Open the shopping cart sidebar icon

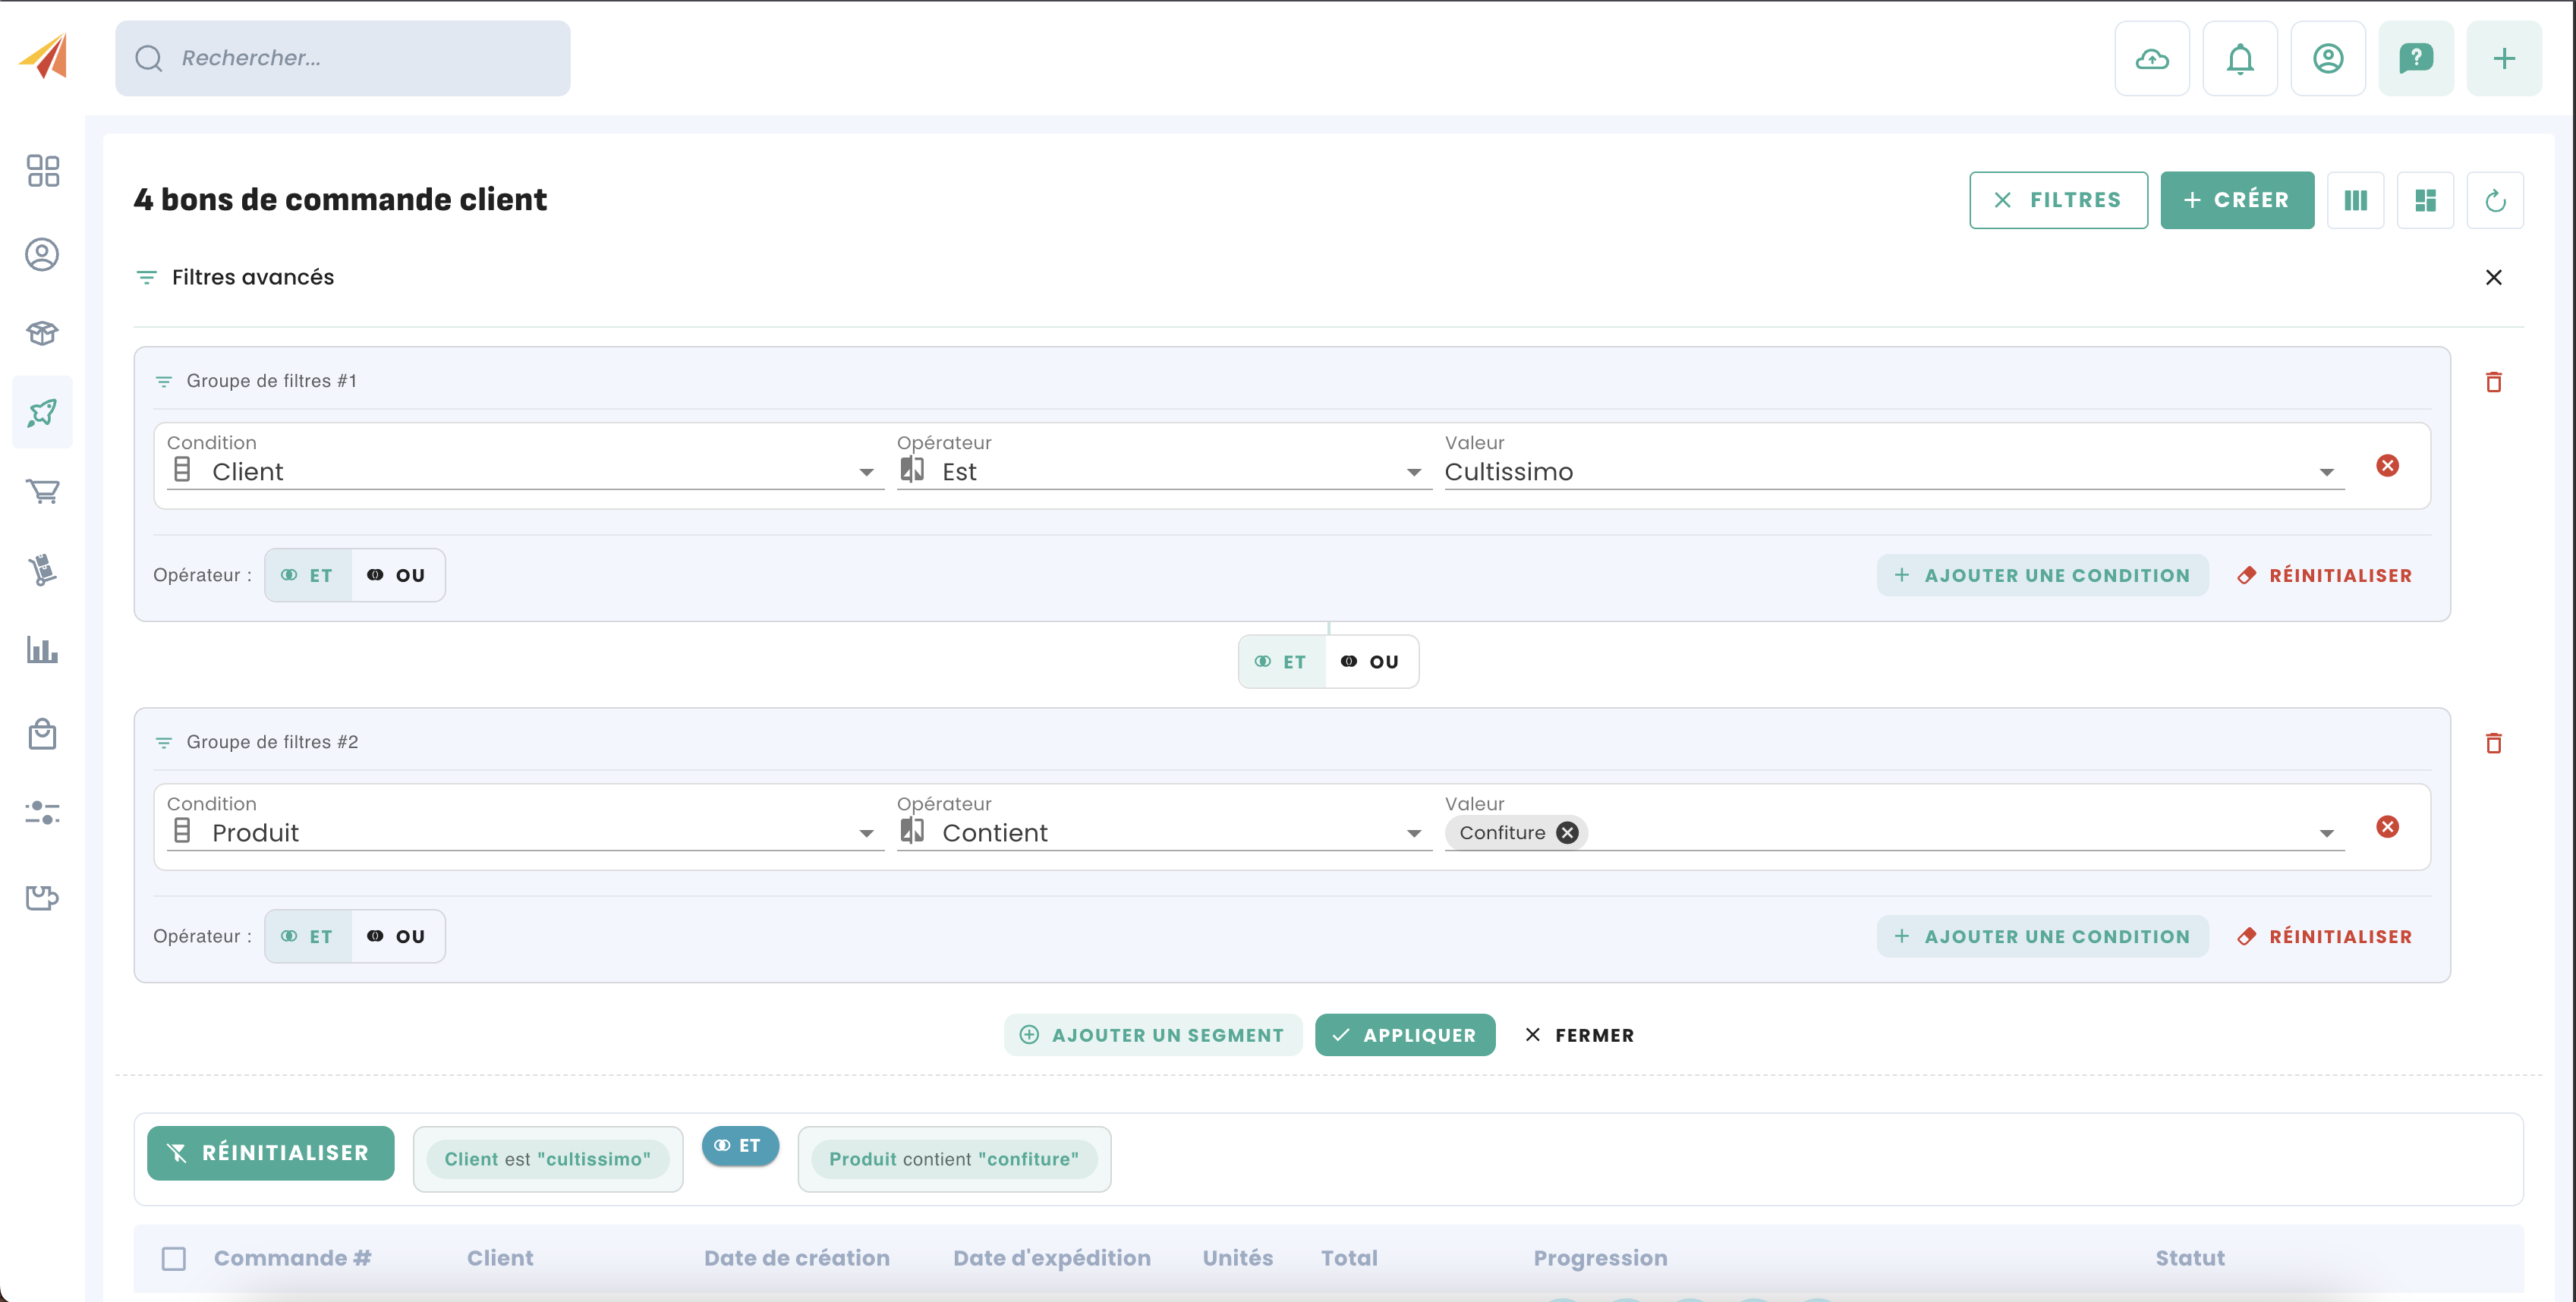[x=42, y=491]
